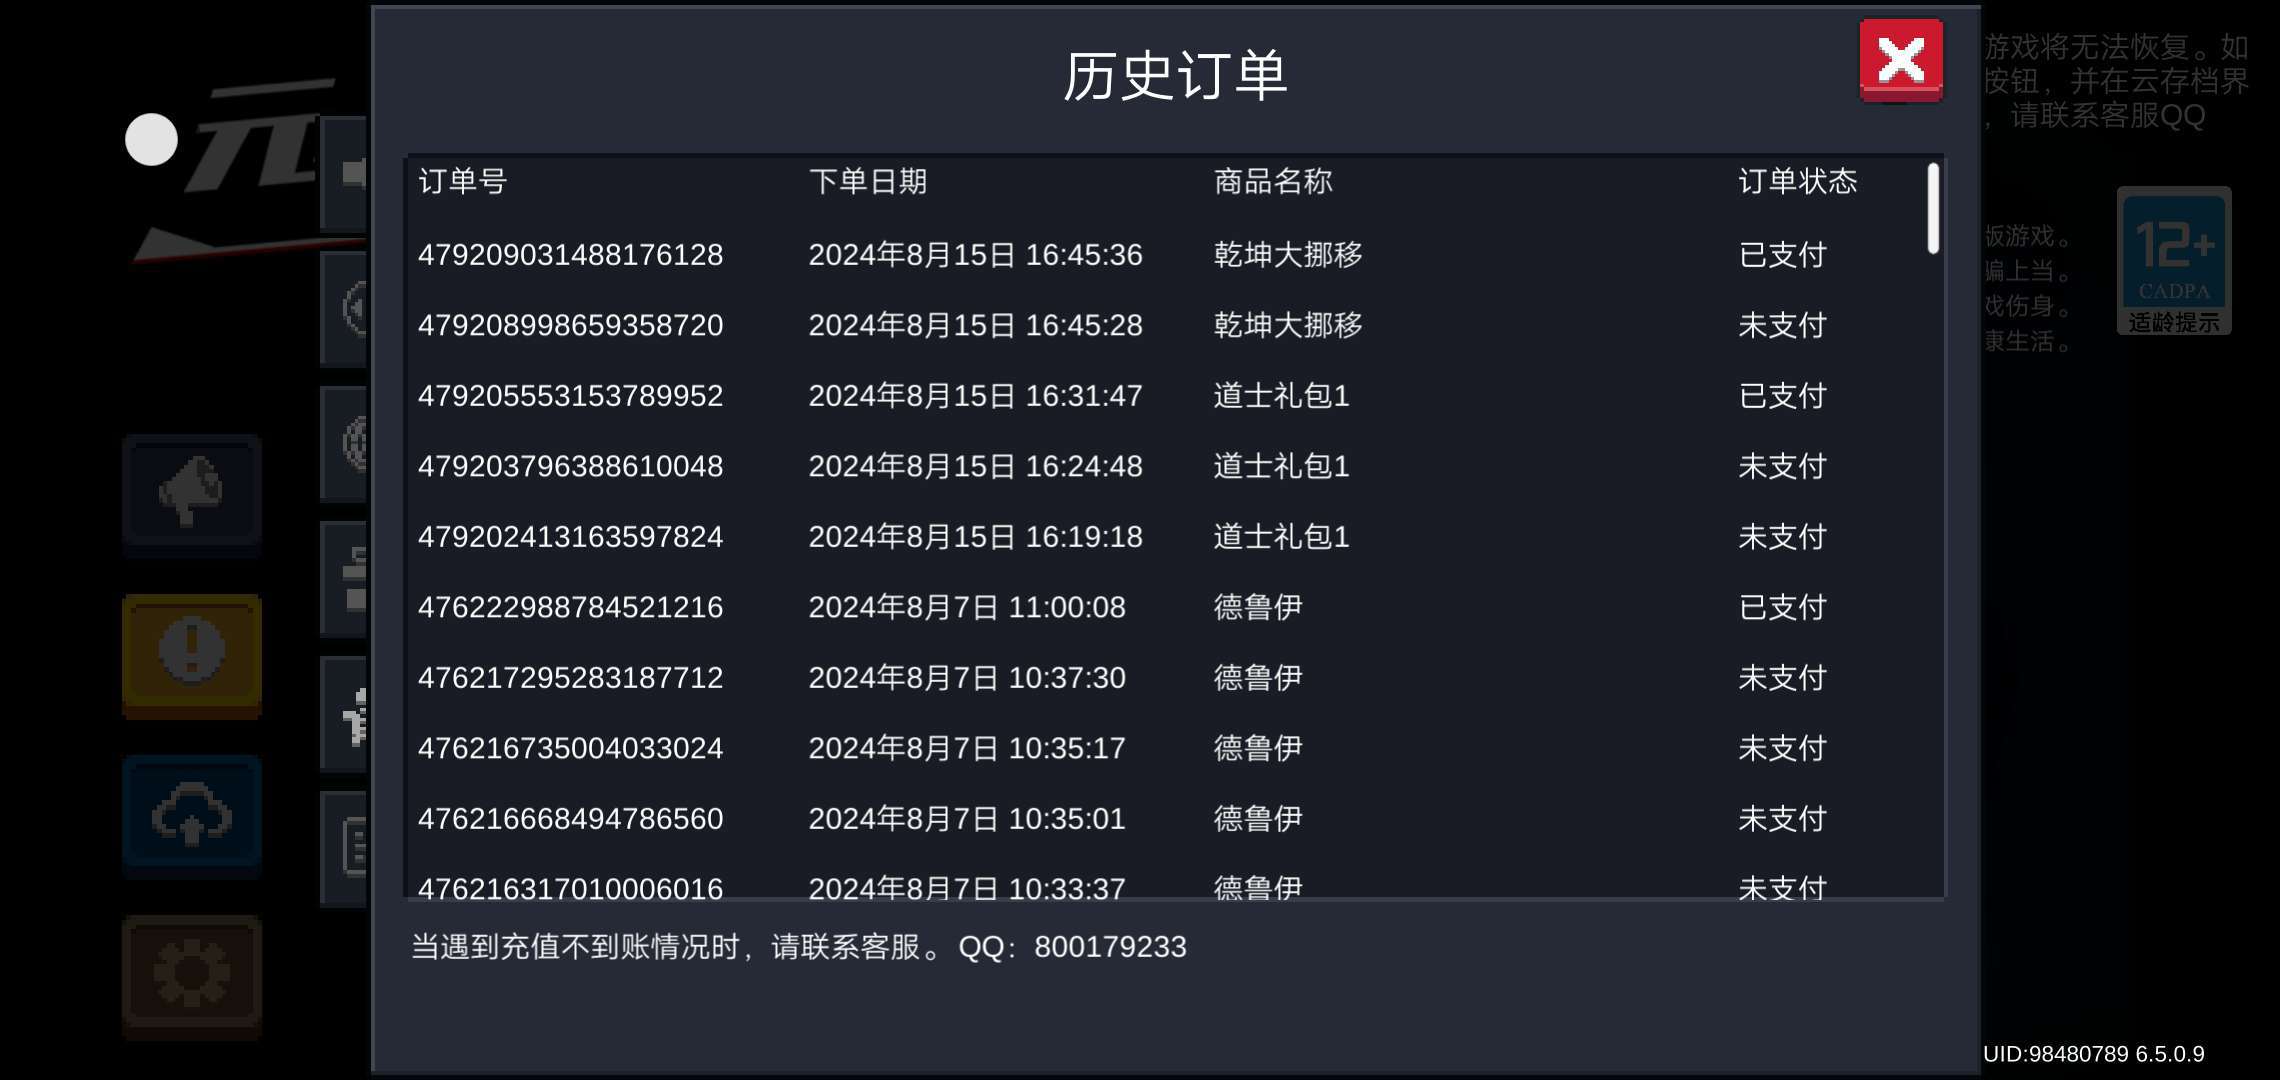2280x1080 pixels.
Task: Click 未支付 status of the 10:37:30 order
Action: click(1782, 678)
